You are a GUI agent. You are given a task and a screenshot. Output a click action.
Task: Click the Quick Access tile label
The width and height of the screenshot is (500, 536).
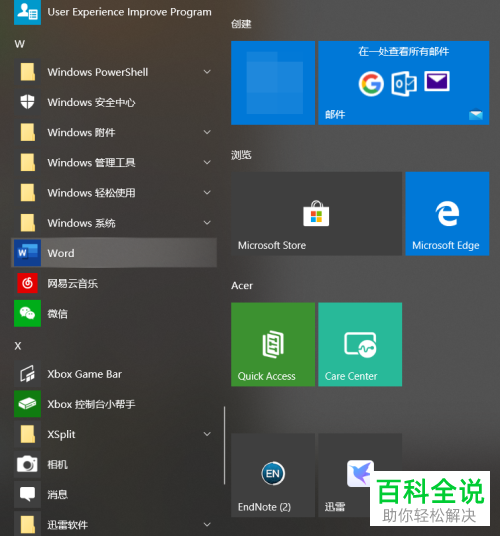(x=267, y=376)
